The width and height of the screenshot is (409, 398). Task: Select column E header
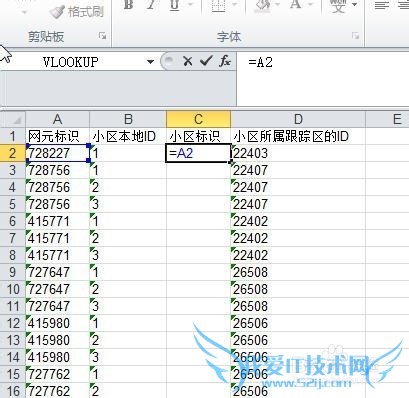pyautogui.click(x=387, y=119)
